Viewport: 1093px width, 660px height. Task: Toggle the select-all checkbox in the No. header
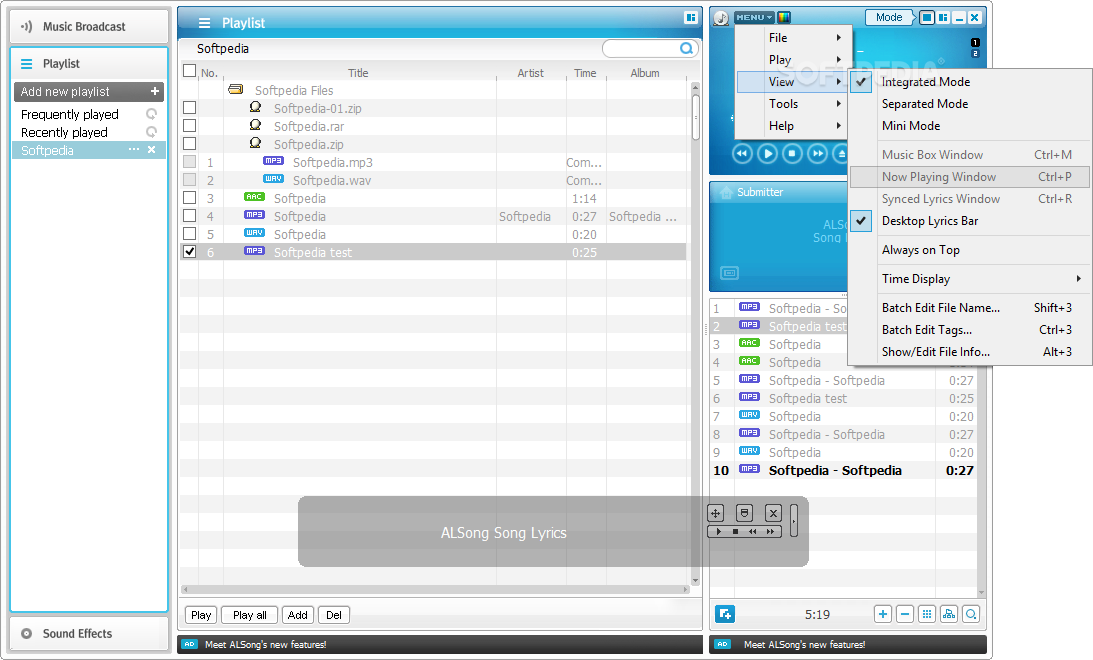pos(190,70)
